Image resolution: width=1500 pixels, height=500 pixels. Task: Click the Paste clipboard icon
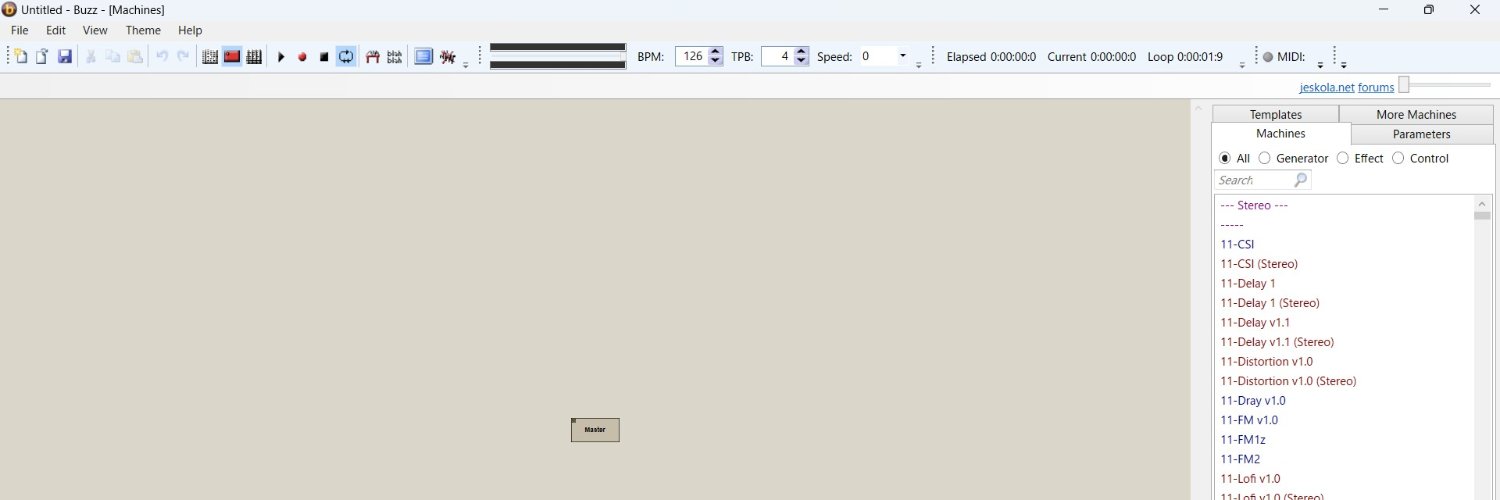(x=134, y=57)
